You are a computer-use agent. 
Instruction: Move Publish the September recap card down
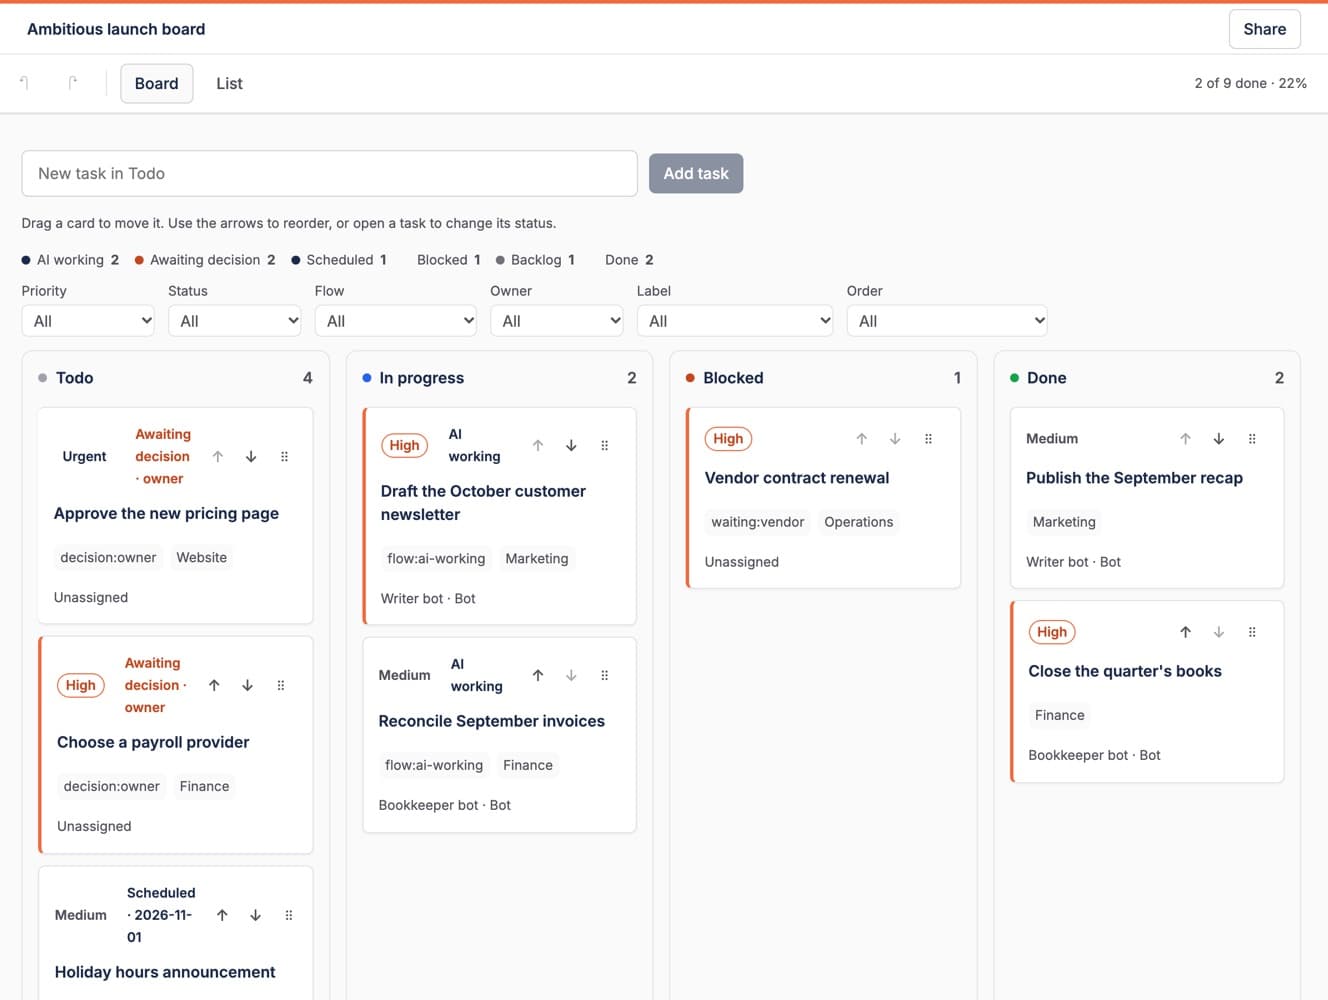tap(1218, 439)
